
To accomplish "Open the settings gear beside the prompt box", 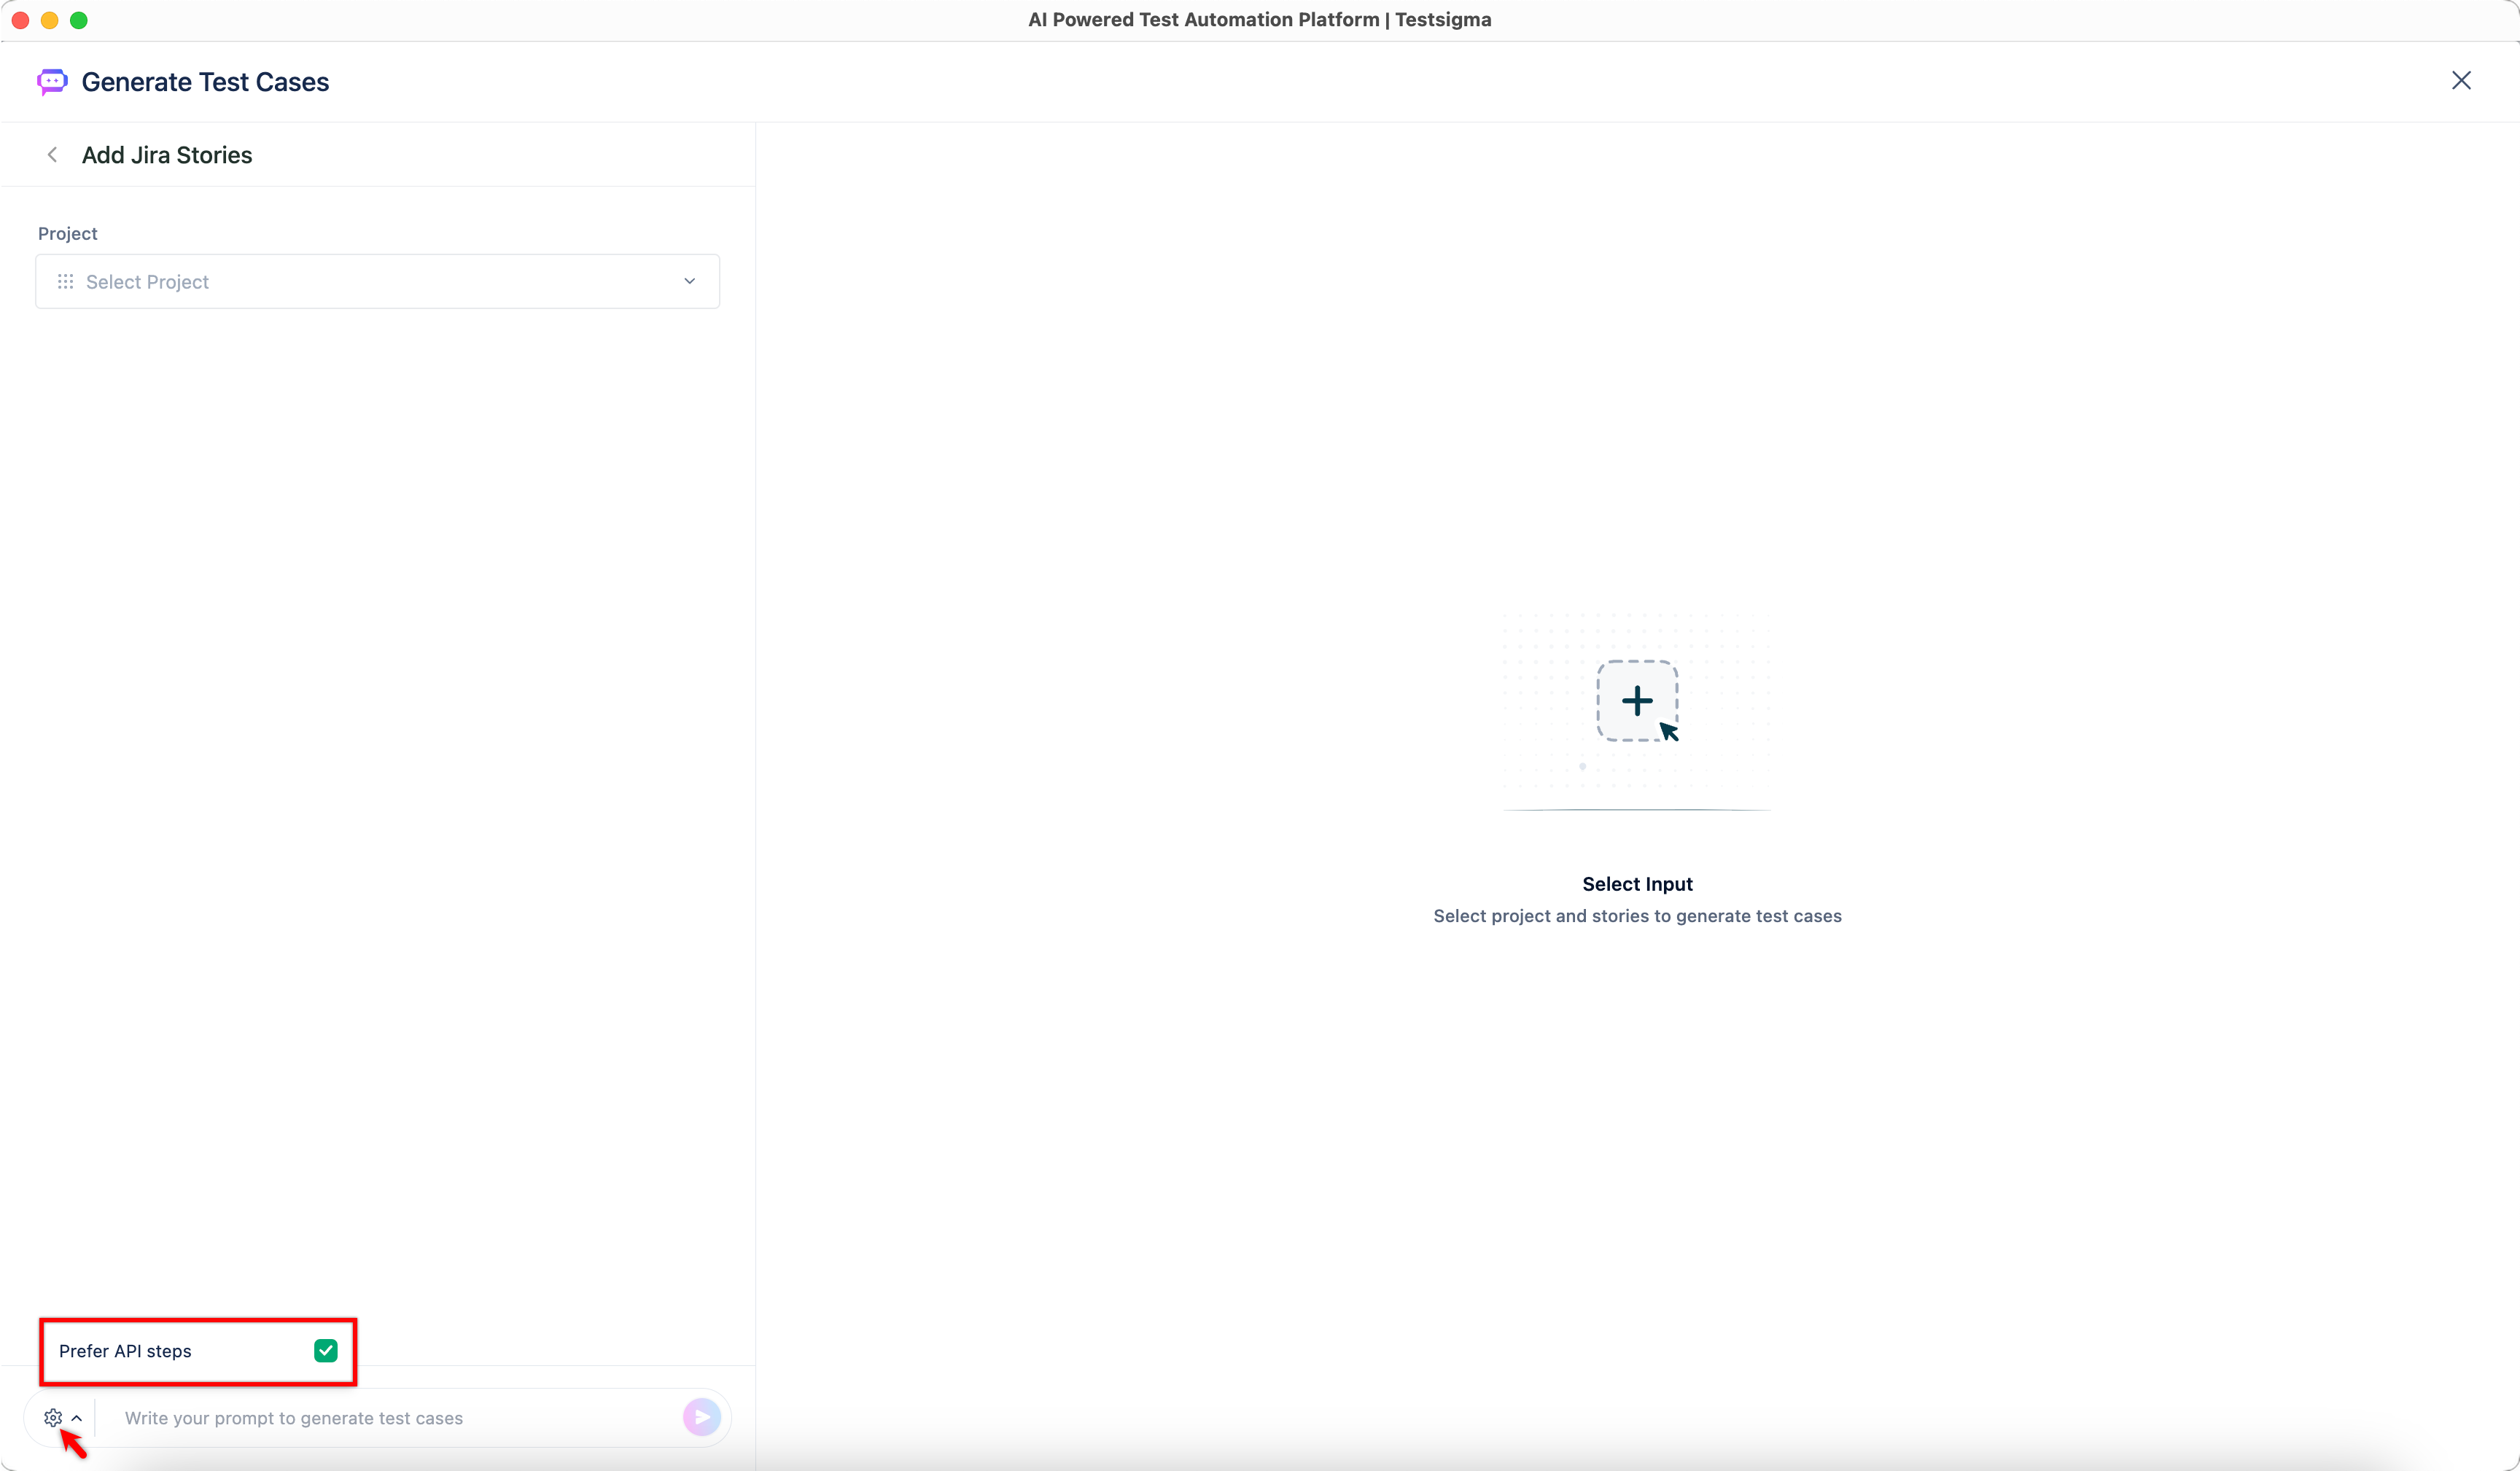I will click(x=53, y=1416).
